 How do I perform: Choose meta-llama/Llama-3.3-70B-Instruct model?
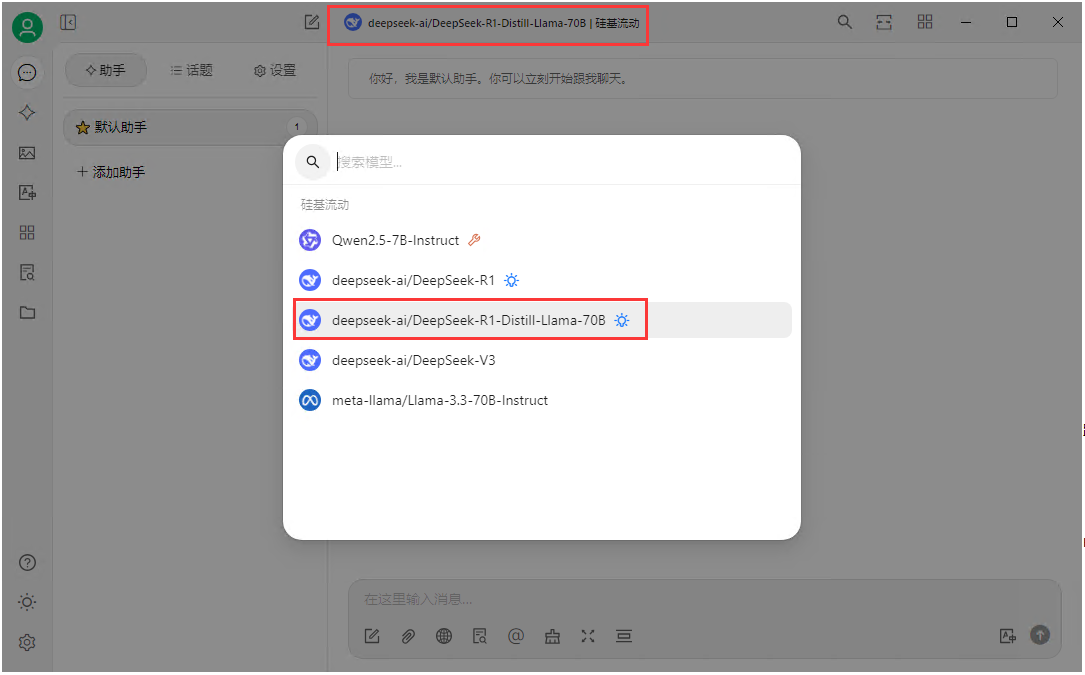coord(542,400)
